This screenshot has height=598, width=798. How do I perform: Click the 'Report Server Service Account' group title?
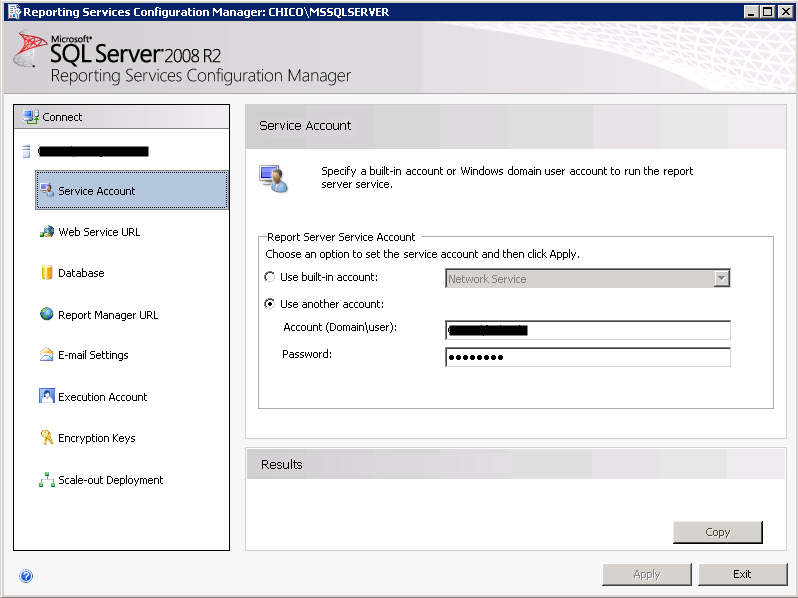[341, 237]
